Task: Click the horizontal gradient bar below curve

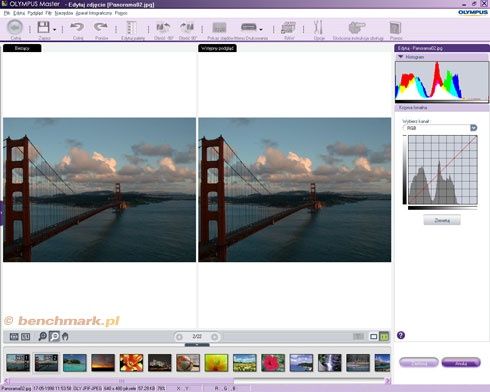Action: tap(443, 208)
